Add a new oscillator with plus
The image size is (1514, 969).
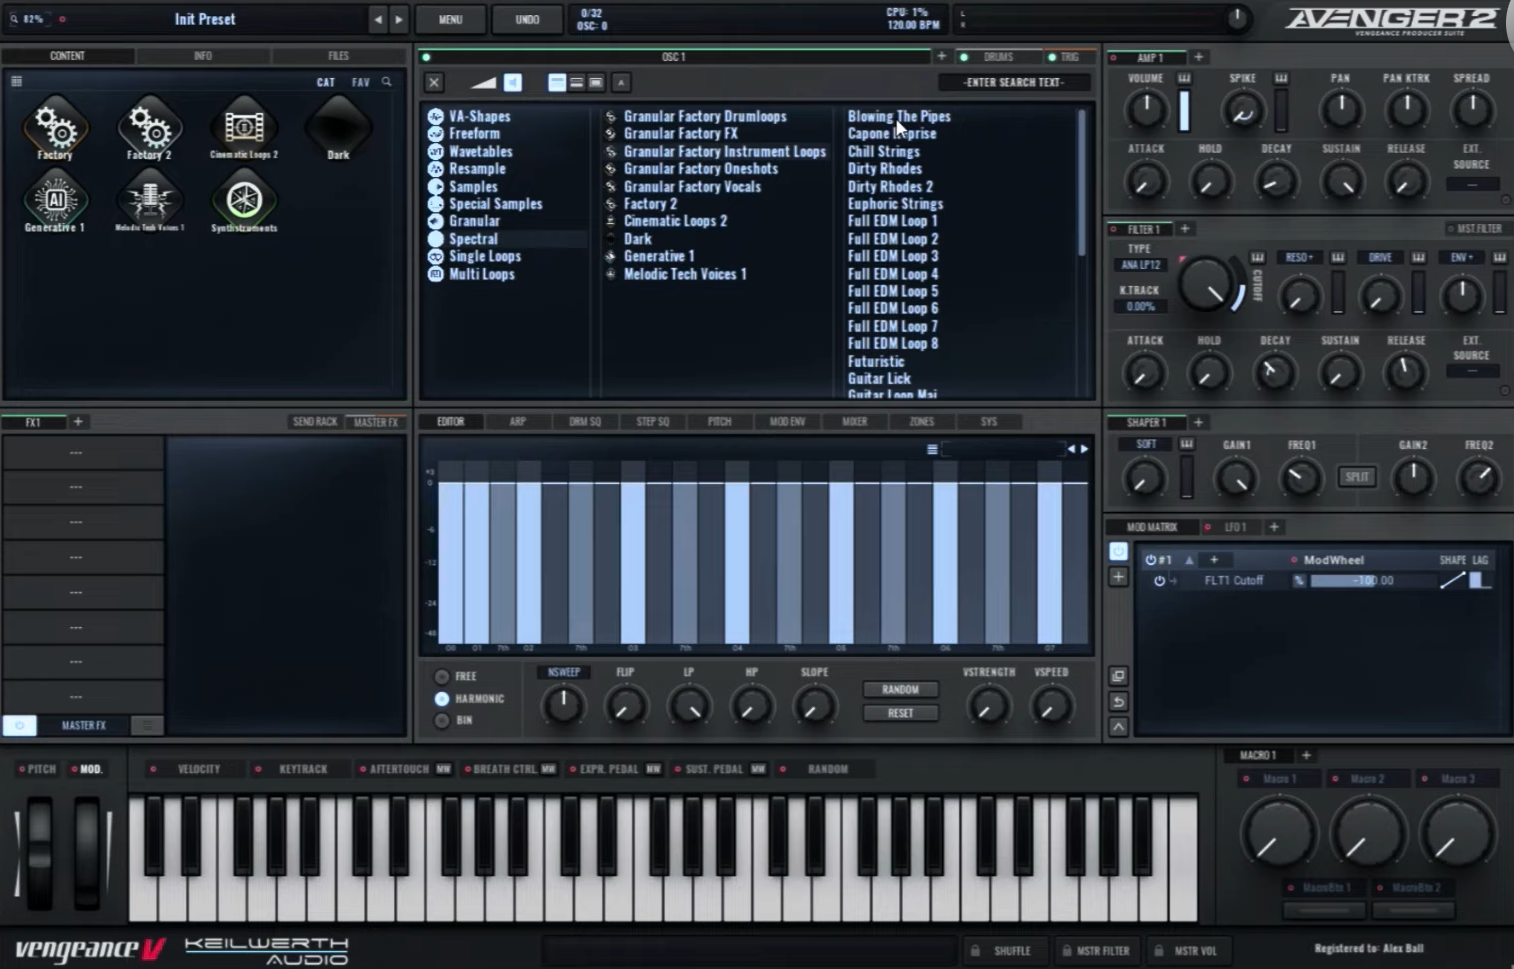[941, 57]
